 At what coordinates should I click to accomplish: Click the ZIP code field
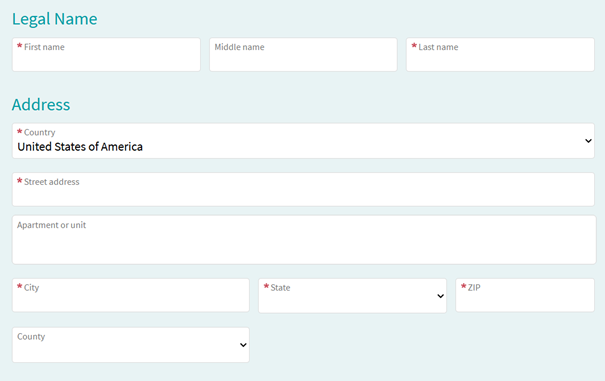[525, 295]
